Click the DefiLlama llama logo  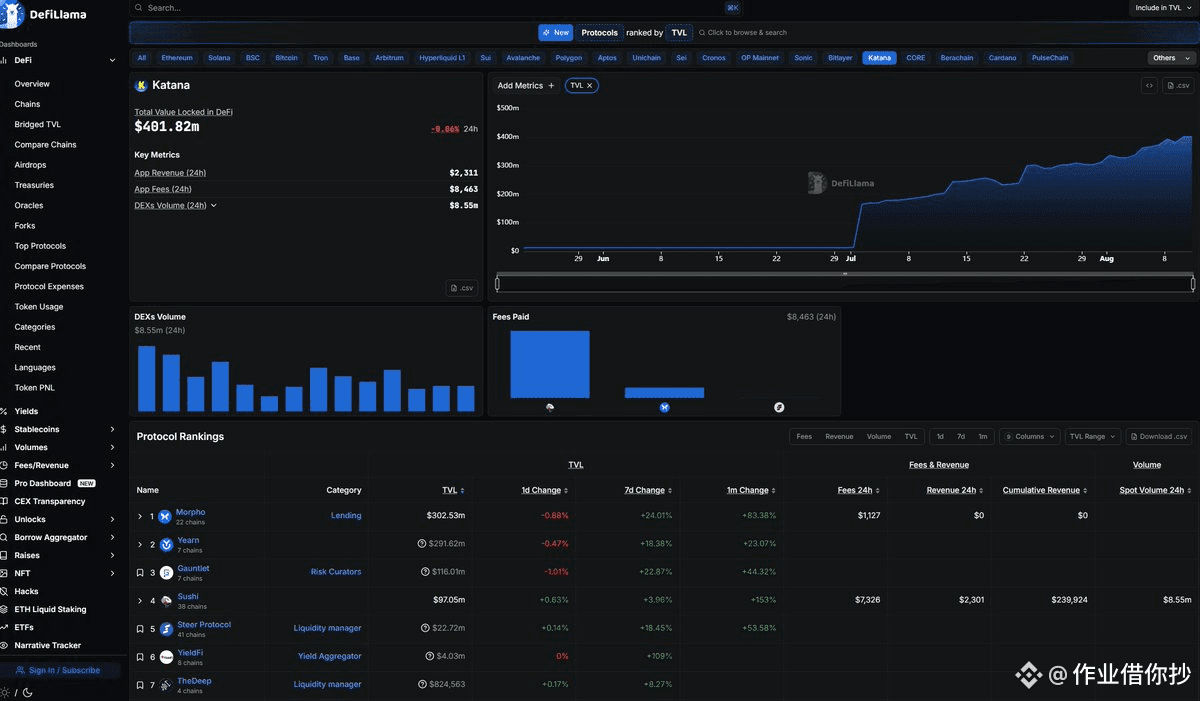tap(13, 15)
